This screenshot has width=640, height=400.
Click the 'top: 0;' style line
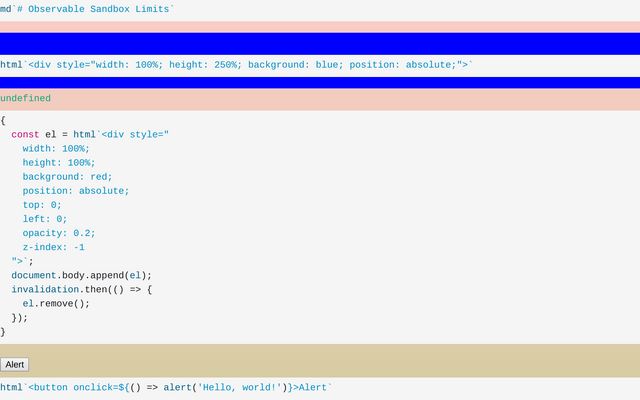[42, 205]
